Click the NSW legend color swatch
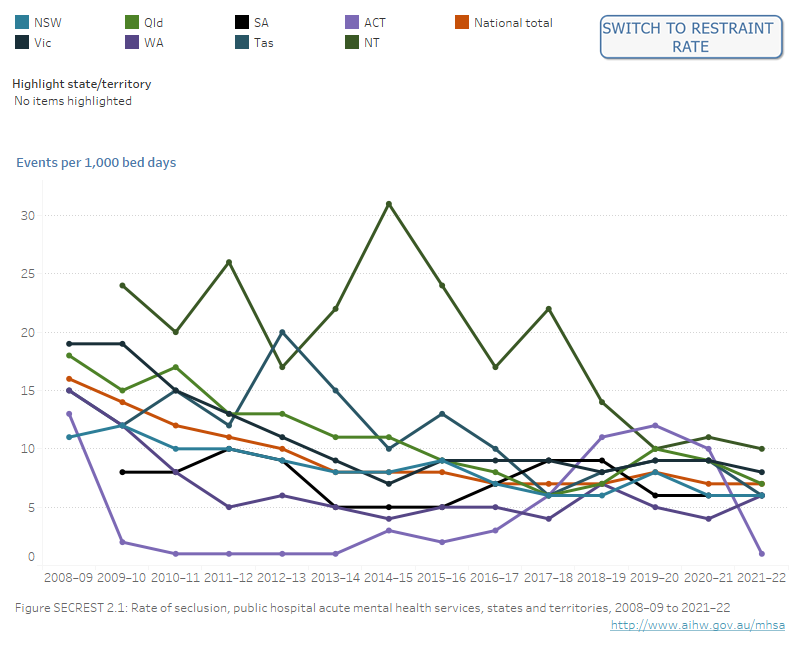Screen dimensions: 800x650 click(22, 22)
